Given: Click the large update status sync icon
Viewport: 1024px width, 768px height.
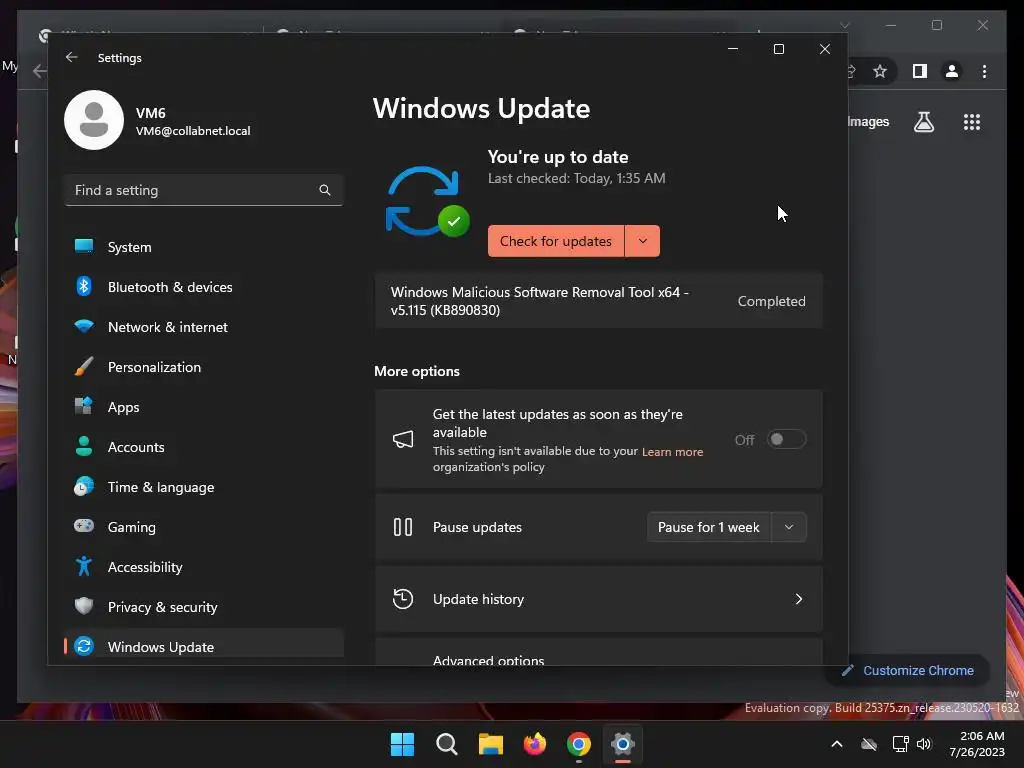Looking at the screenshot, I should click(x=426, y=201).
